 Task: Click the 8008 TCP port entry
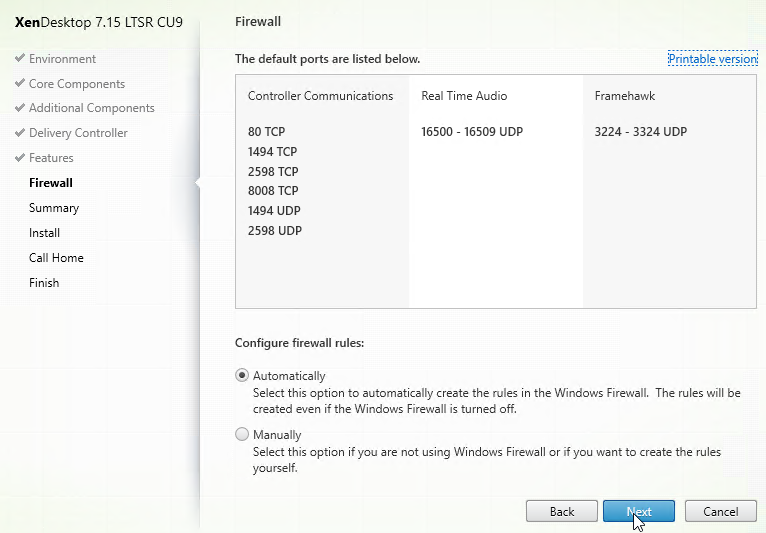coord(273,191)
